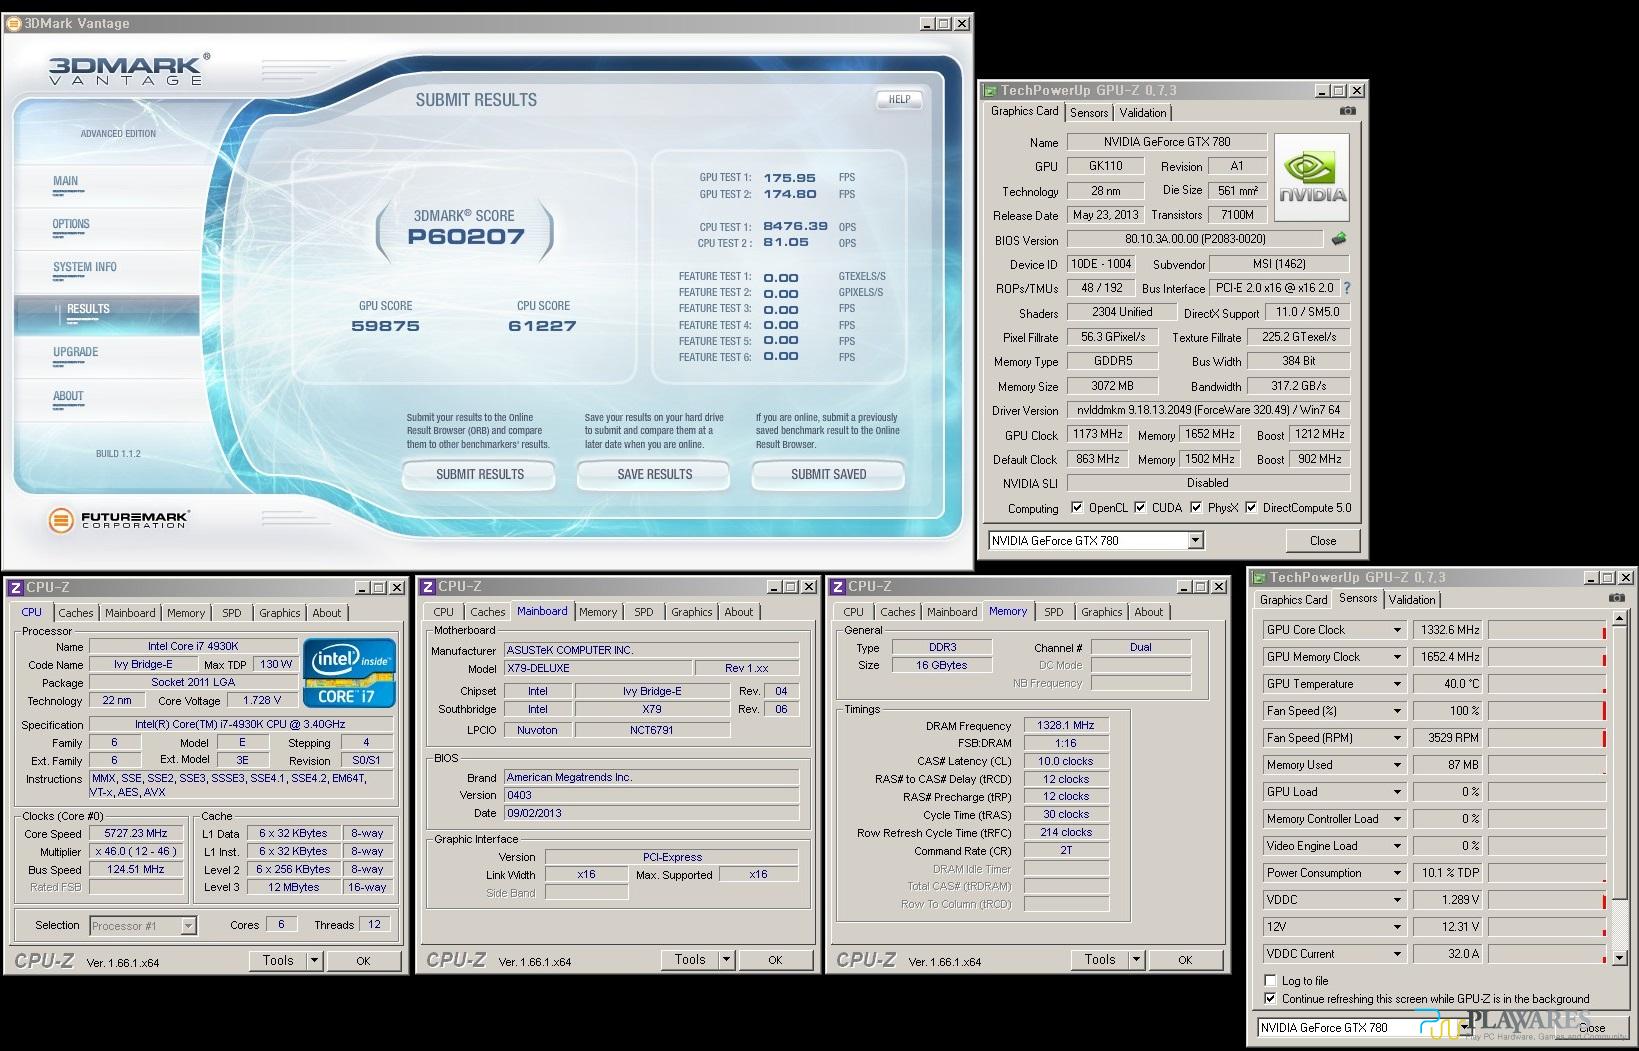
Task: Switch to the SPD tab in CPU-Z Mainboard window
Action: click(x=644, y=612)
